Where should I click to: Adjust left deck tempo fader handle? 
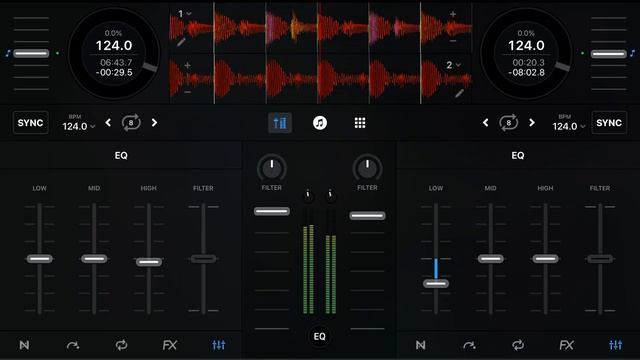(x=31, y=53)
